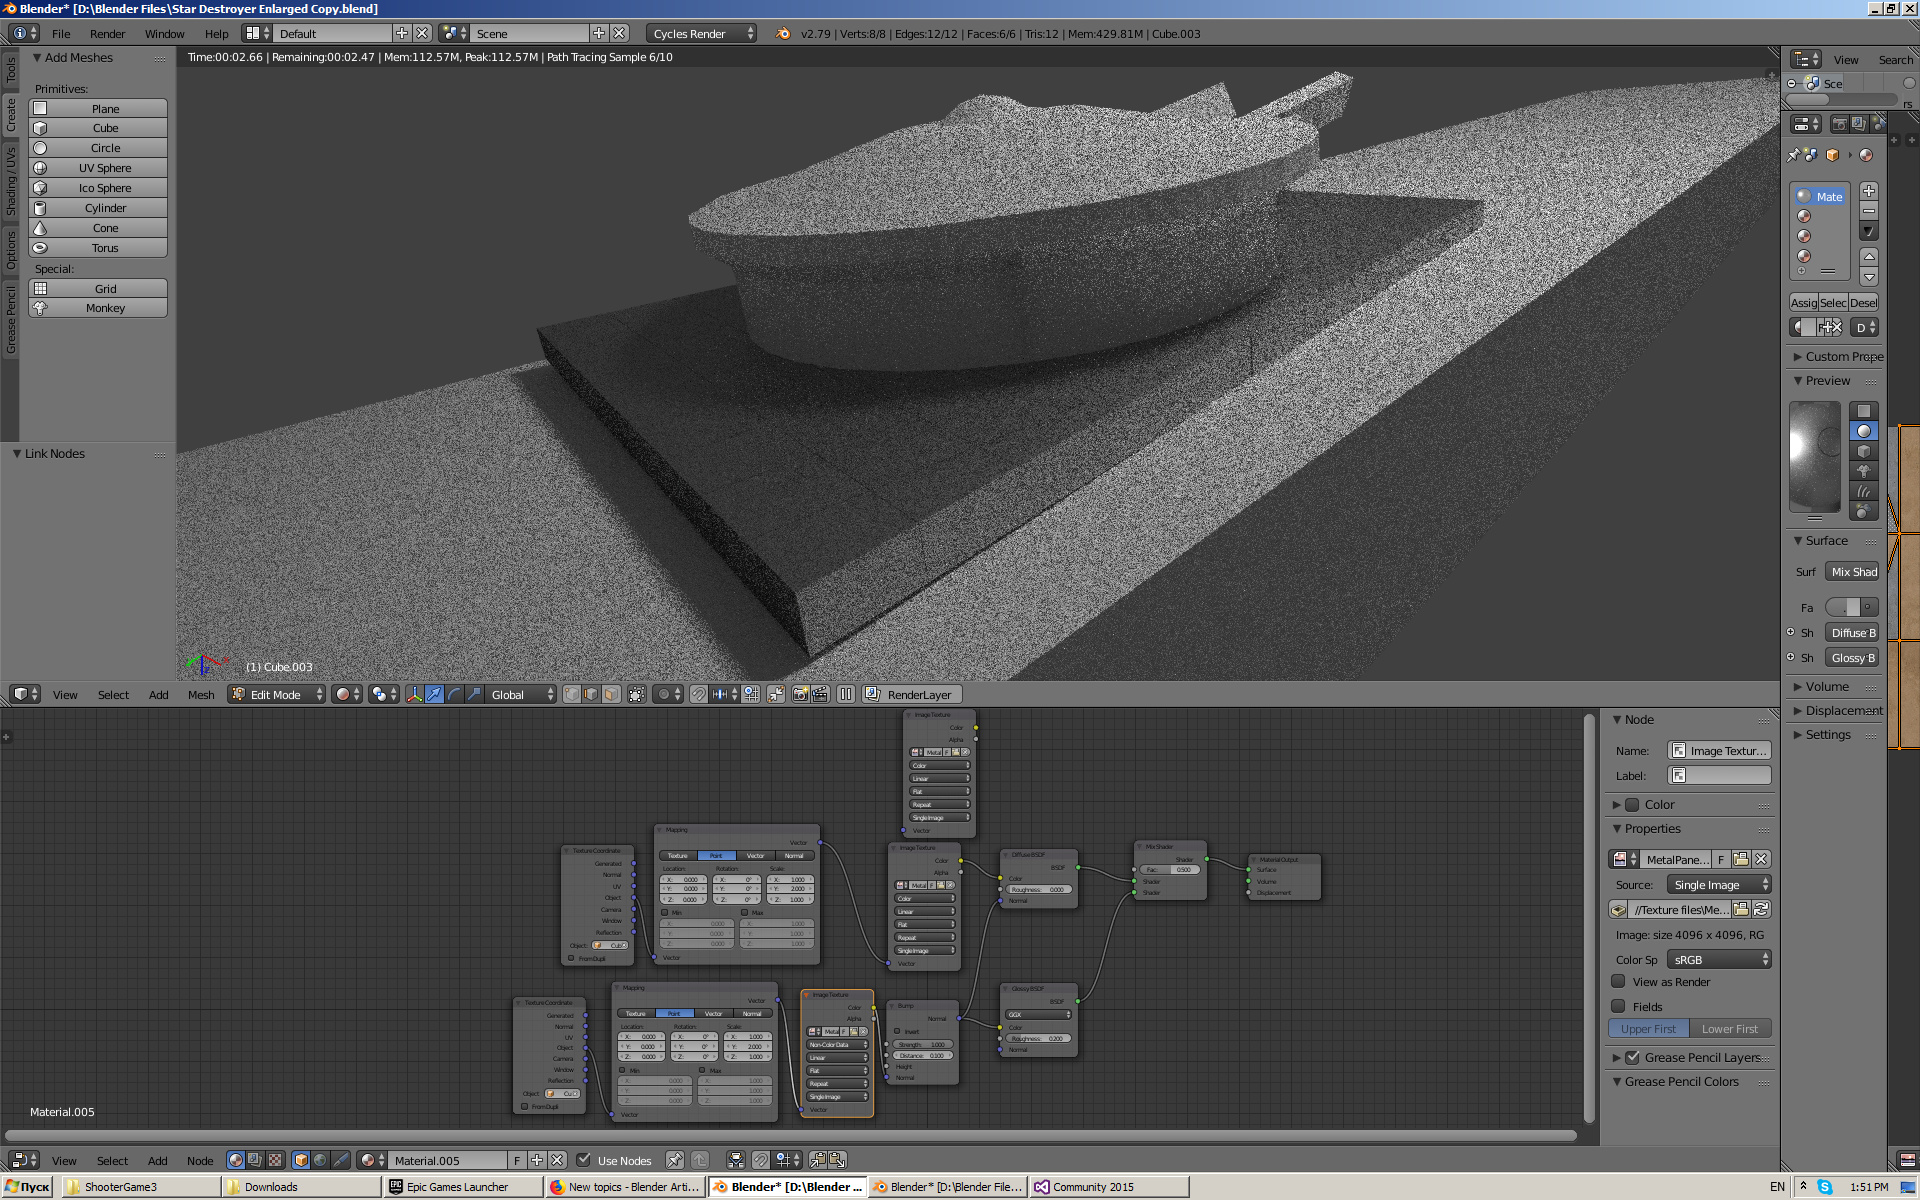Add a new material slot with plus icon

point(1869,191)
